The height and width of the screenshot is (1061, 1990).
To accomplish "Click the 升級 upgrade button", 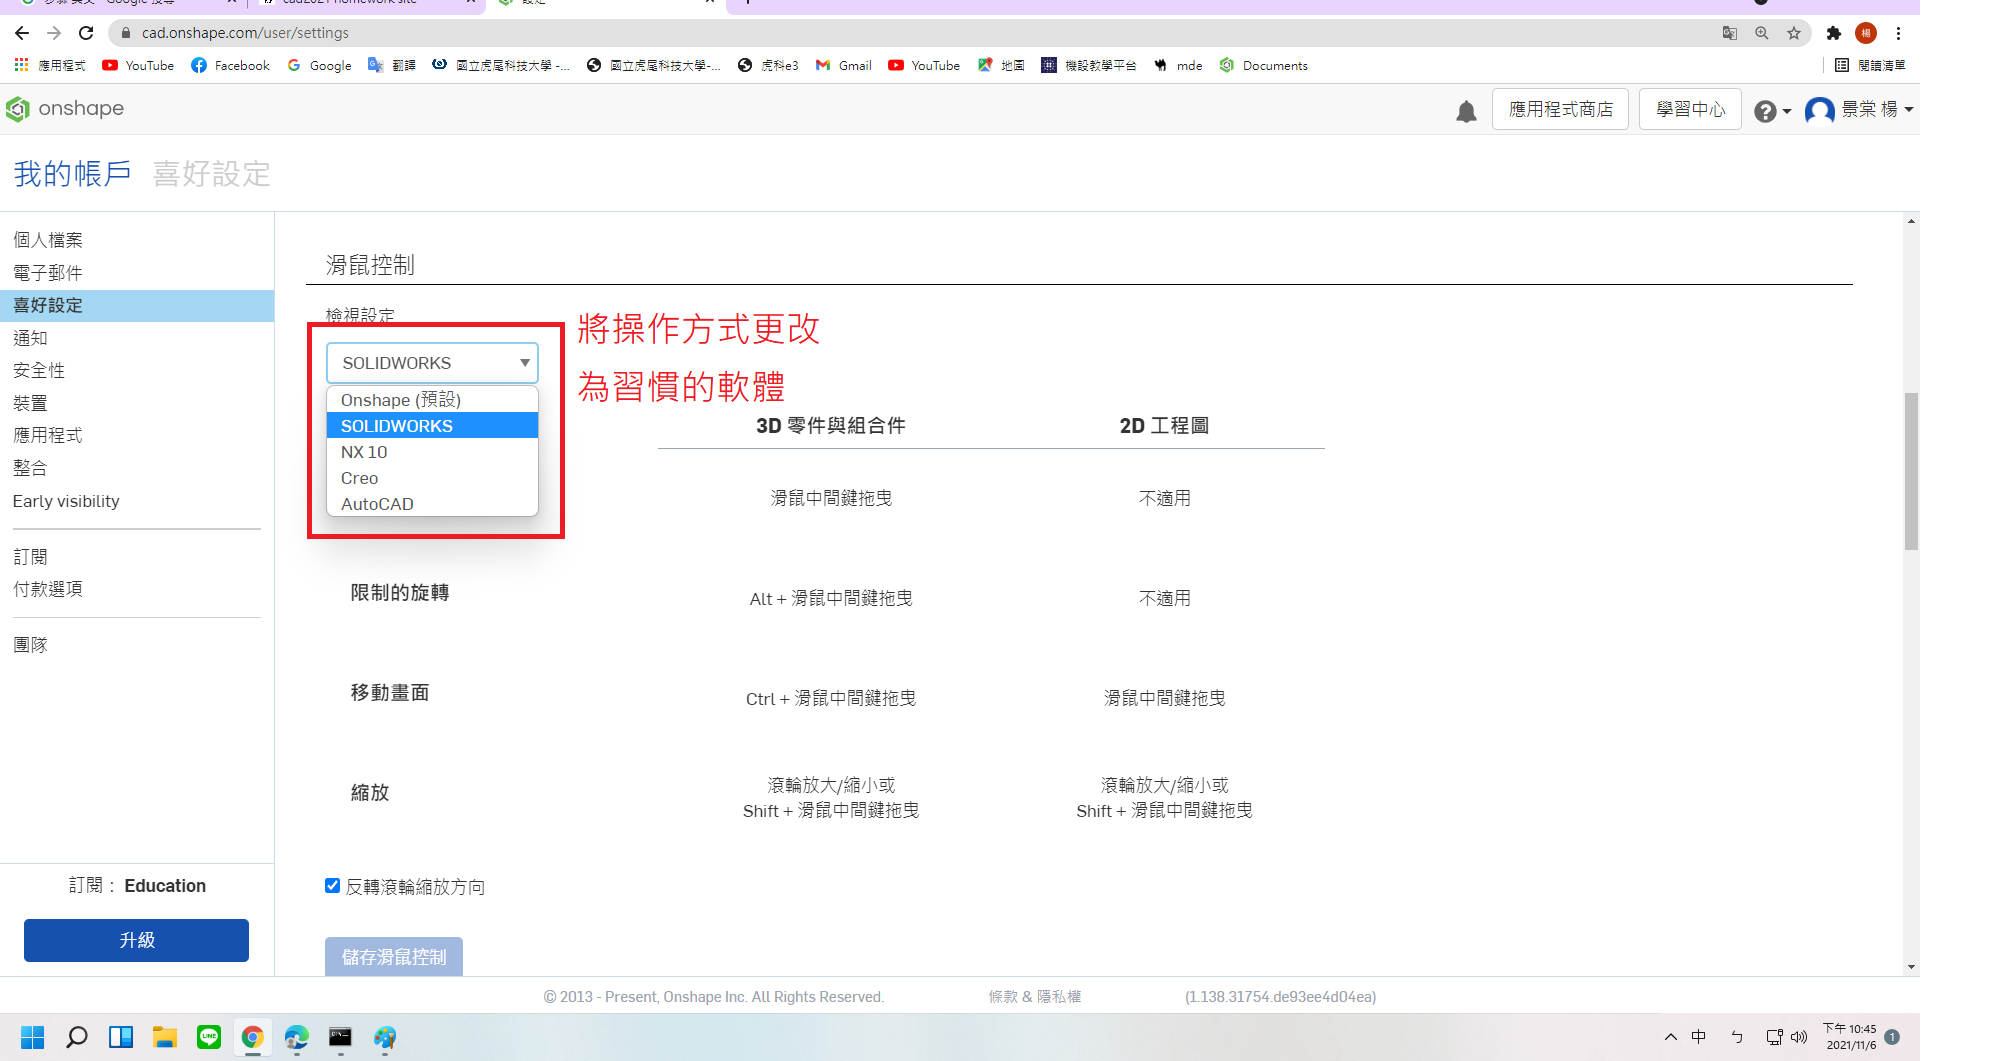I will 136,940.
